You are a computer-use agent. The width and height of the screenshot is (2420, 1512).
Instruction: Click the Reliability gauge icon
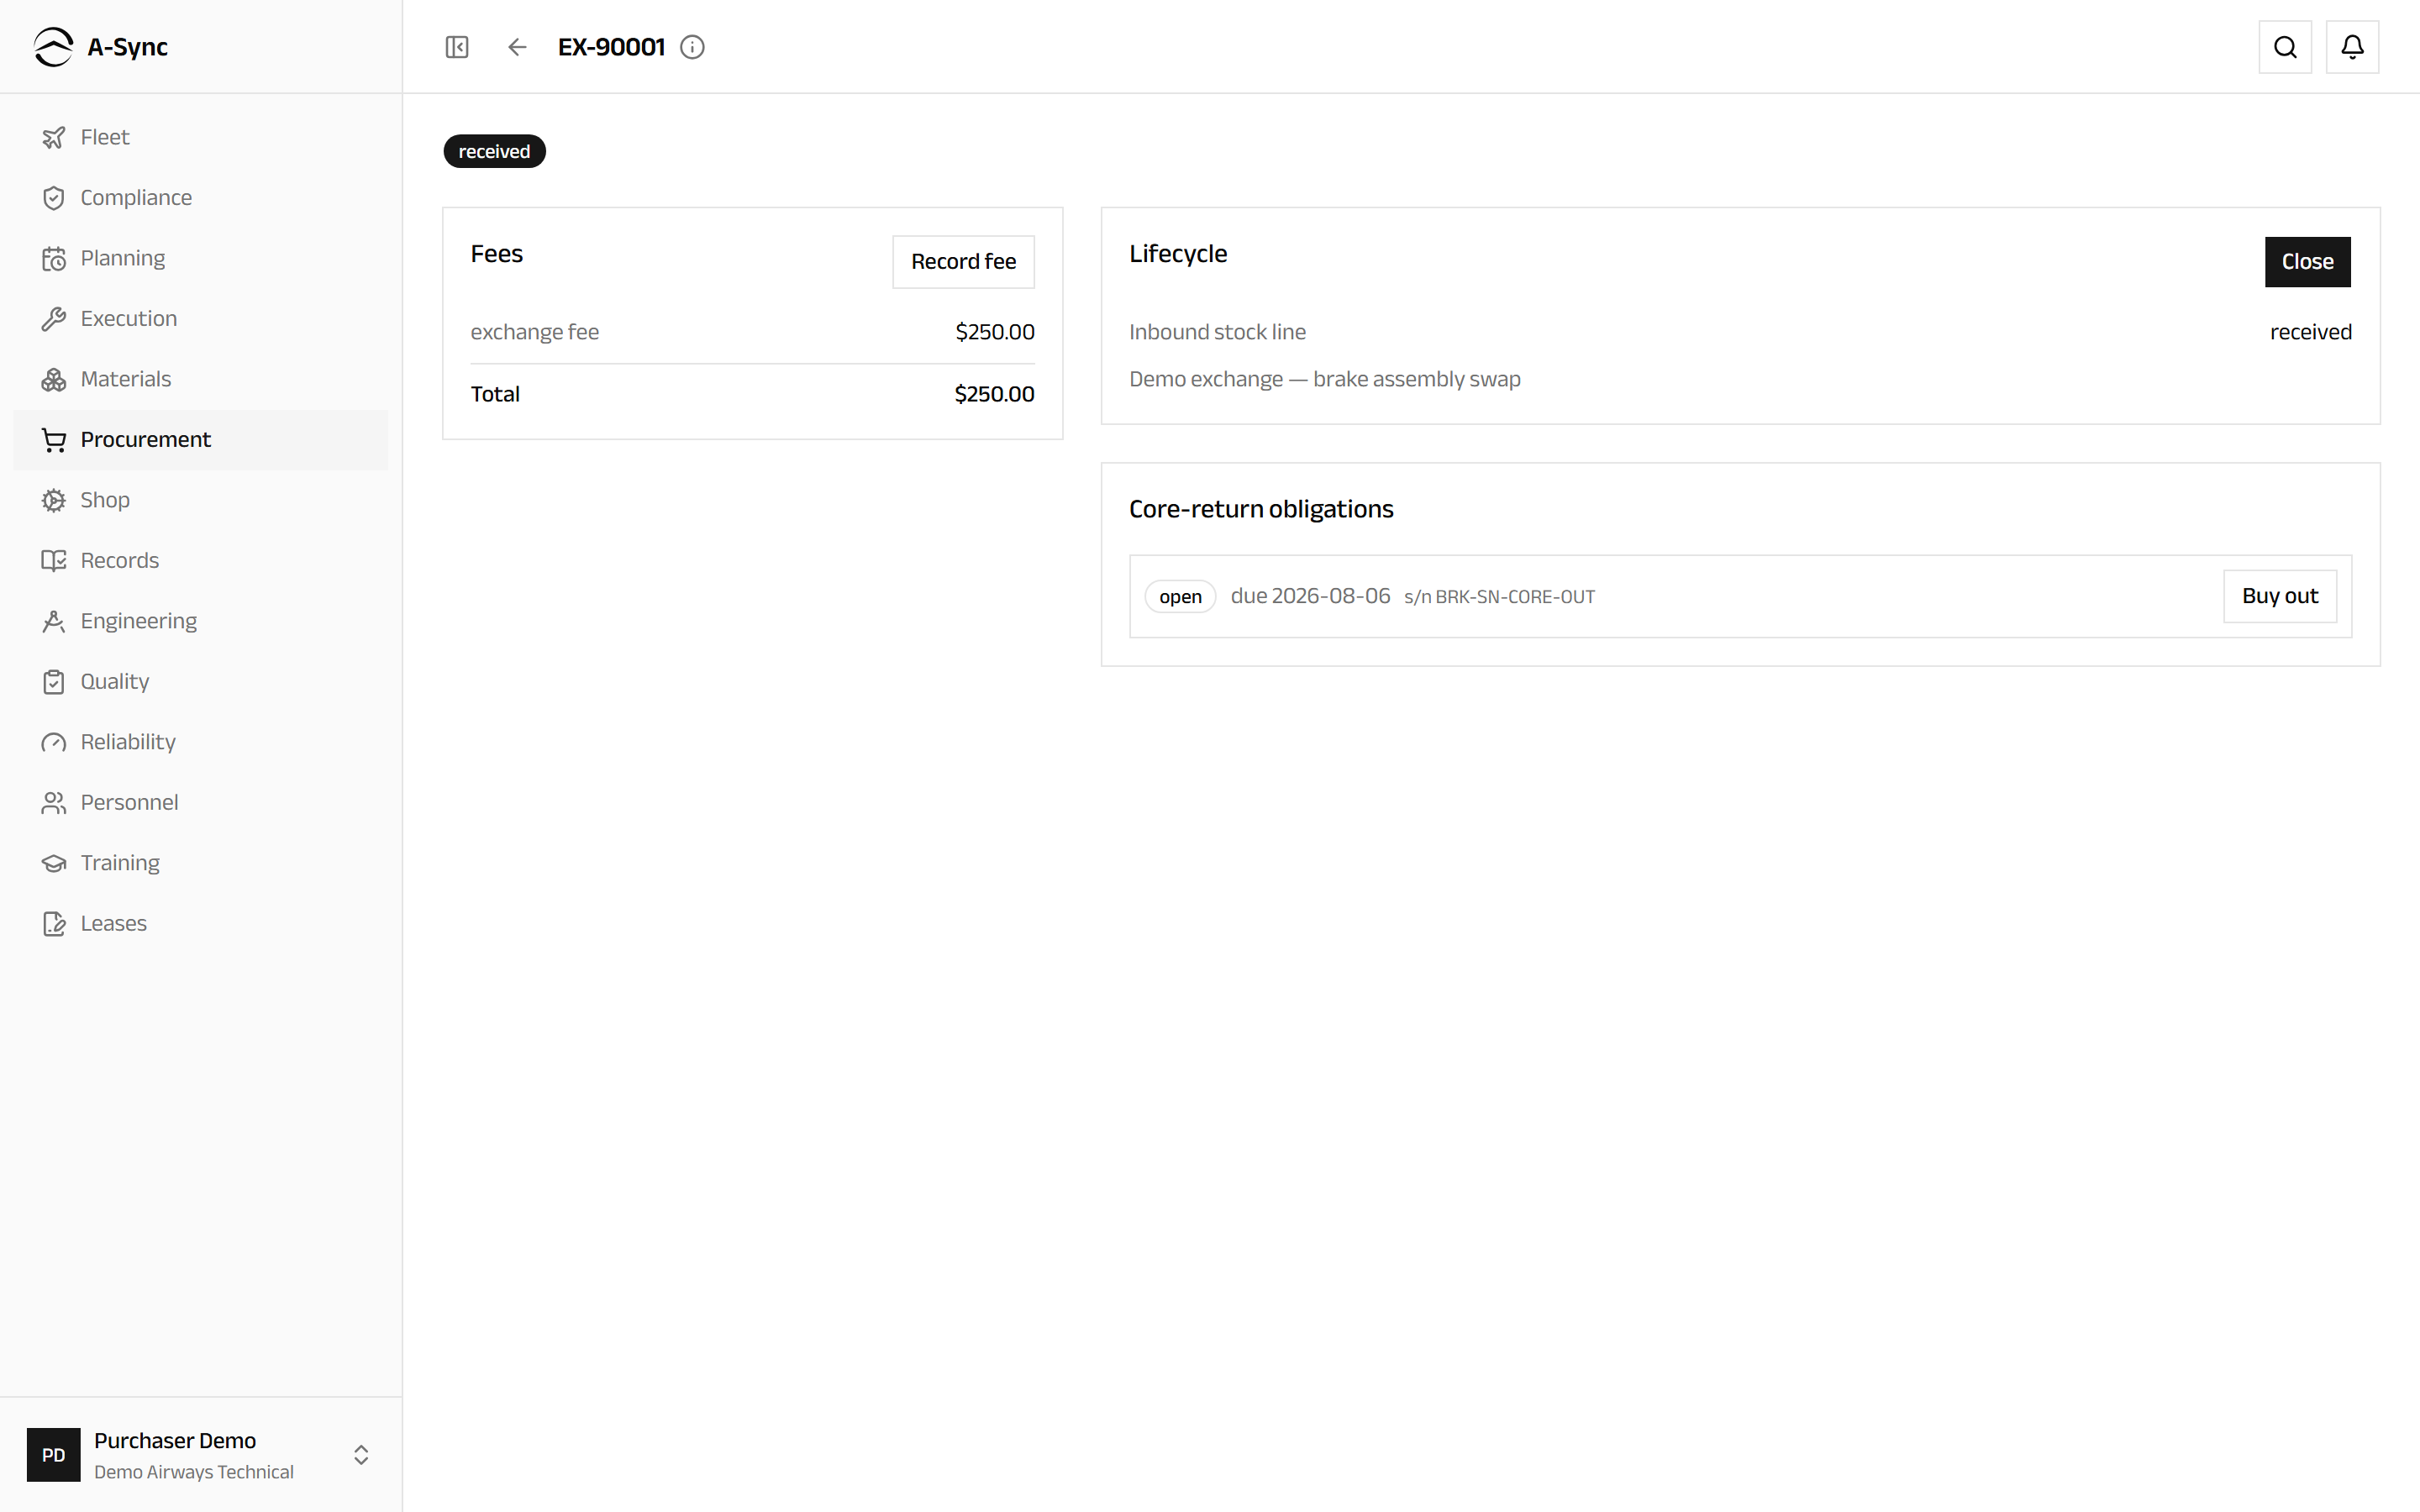coord(54,742)
